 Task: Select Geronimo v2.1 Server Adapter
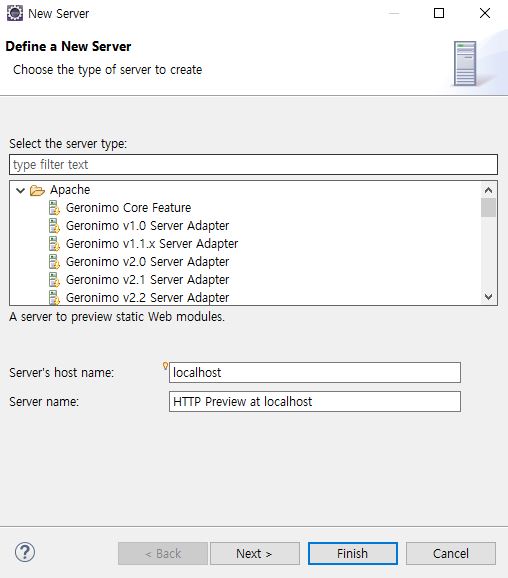click(147, 280)
